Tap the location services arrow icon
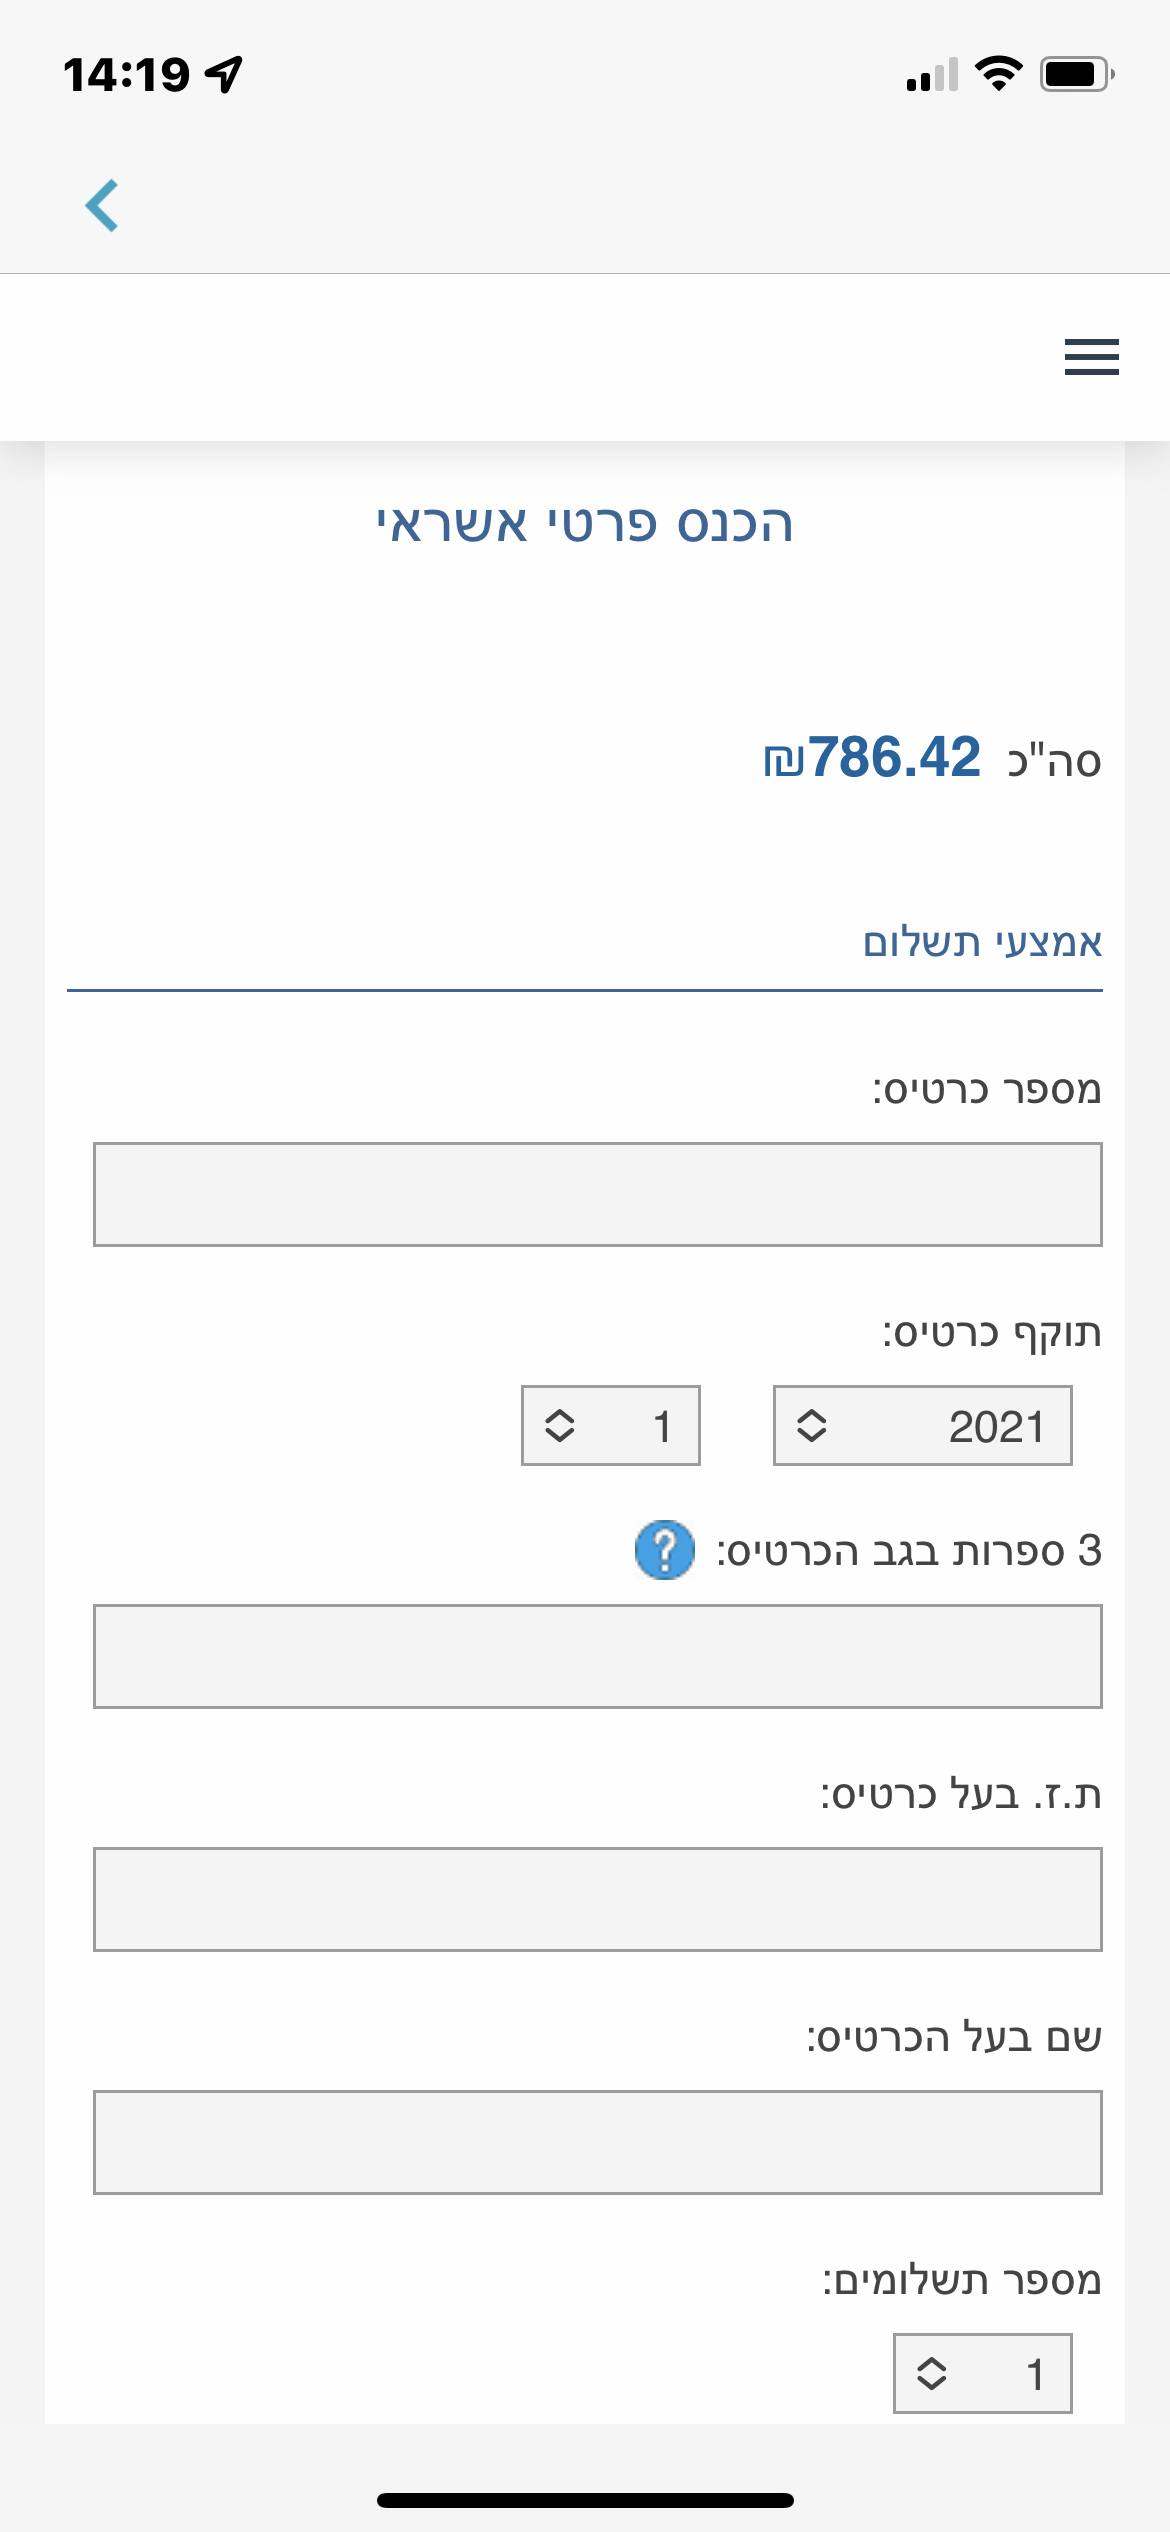 point(224,74)
